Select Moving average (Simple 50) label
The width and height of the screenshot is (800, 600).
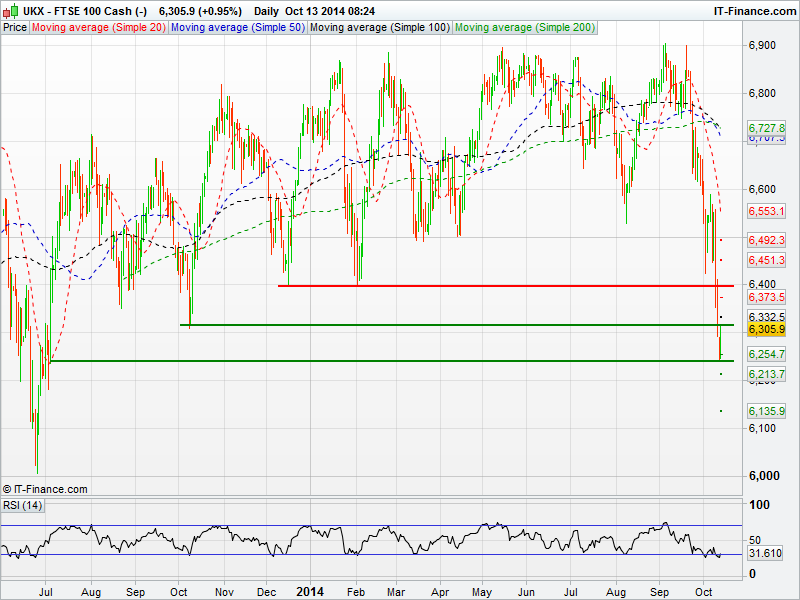tap(237, 28)
